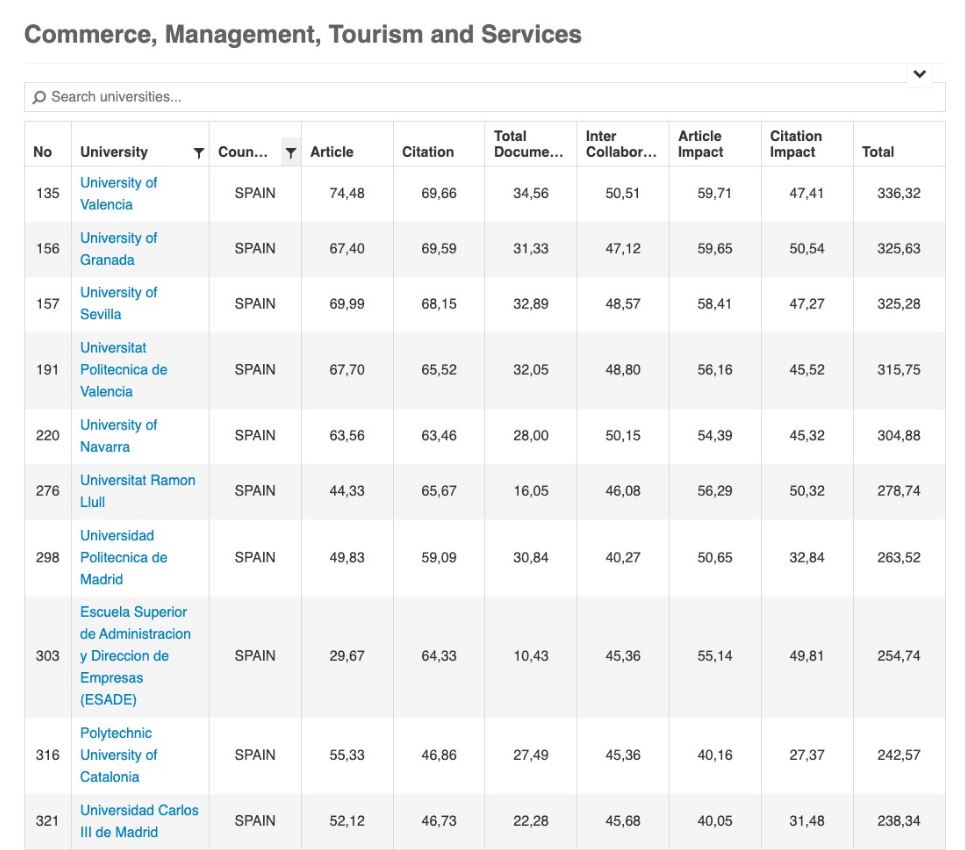This screenshot has height=850, width=965.
Task: Select the total value 242,57
Action: (899, 755)
